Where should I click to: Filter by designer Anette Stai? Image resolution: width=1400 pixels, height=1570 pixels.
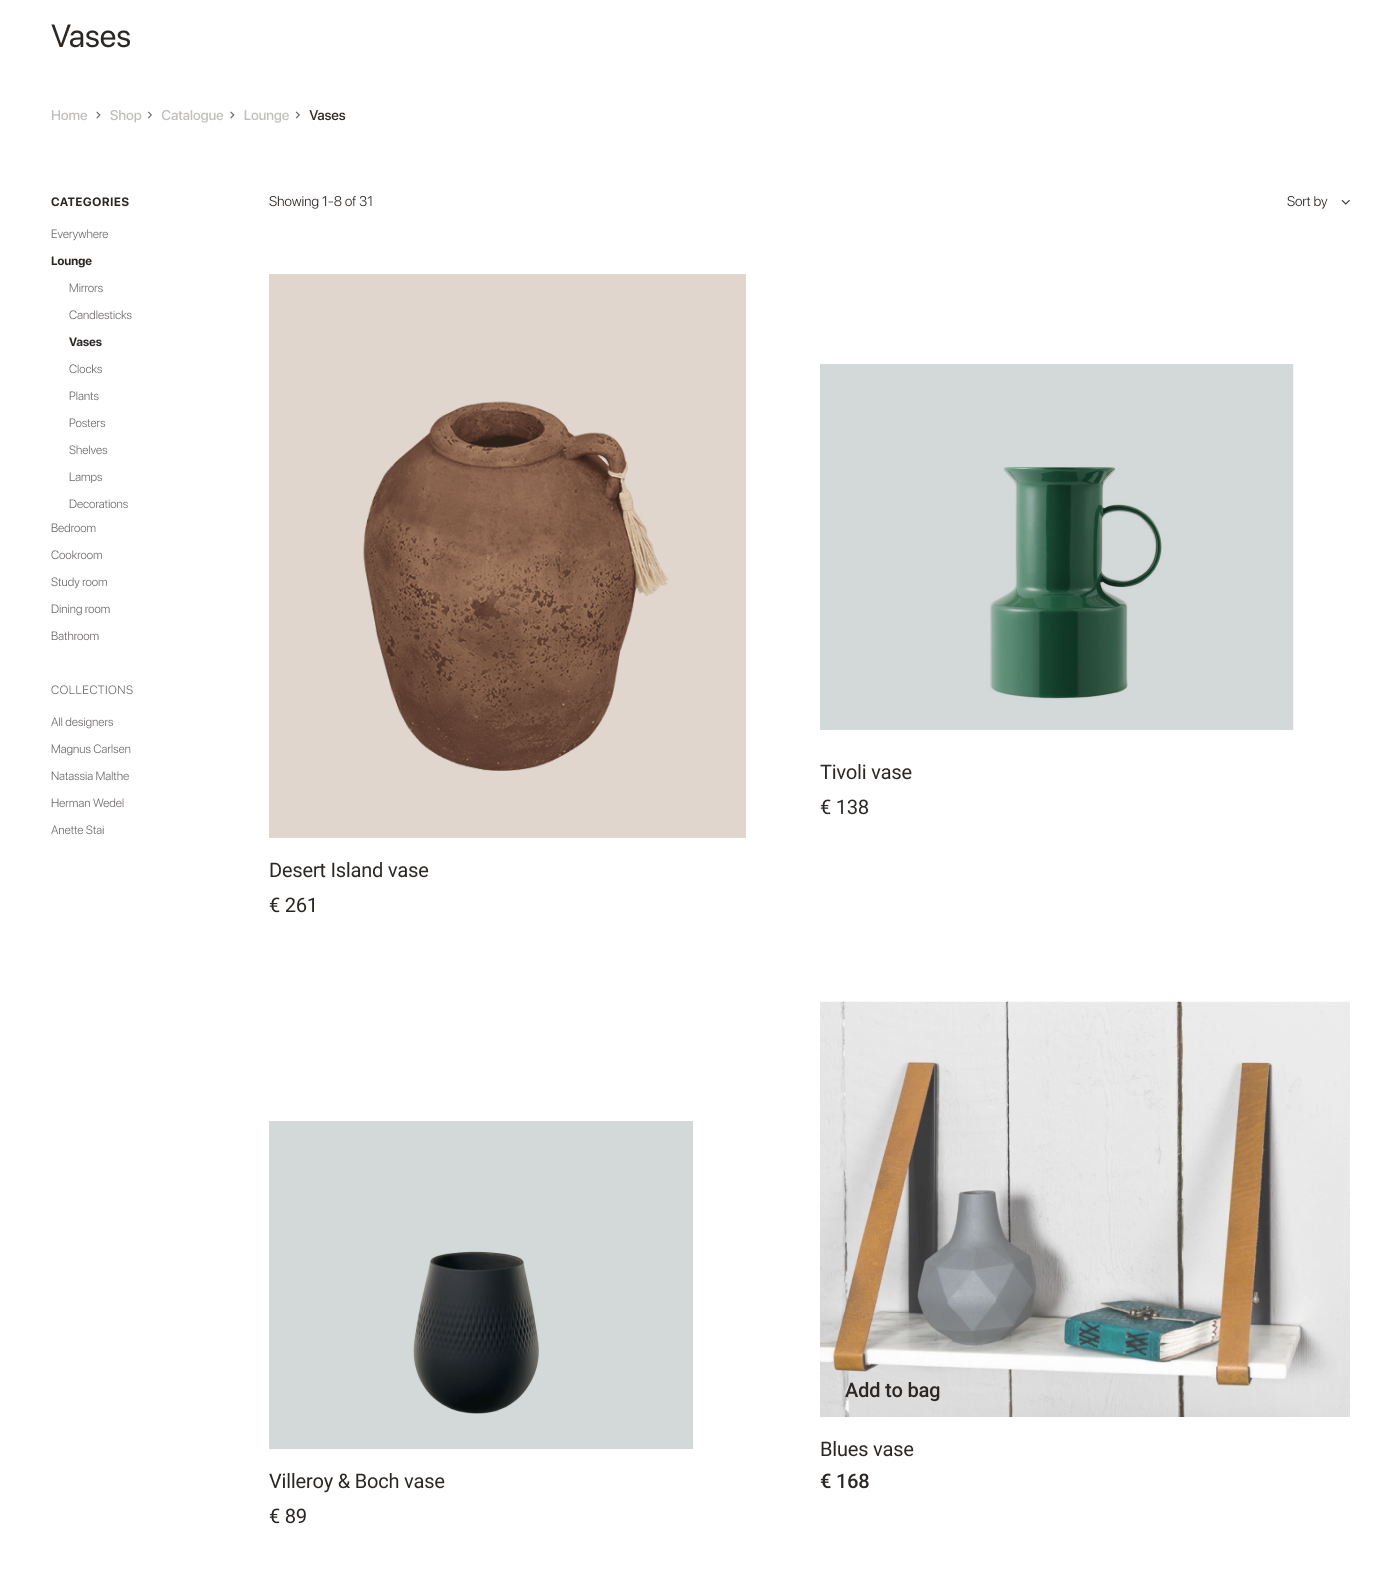[x=77, y=830]
